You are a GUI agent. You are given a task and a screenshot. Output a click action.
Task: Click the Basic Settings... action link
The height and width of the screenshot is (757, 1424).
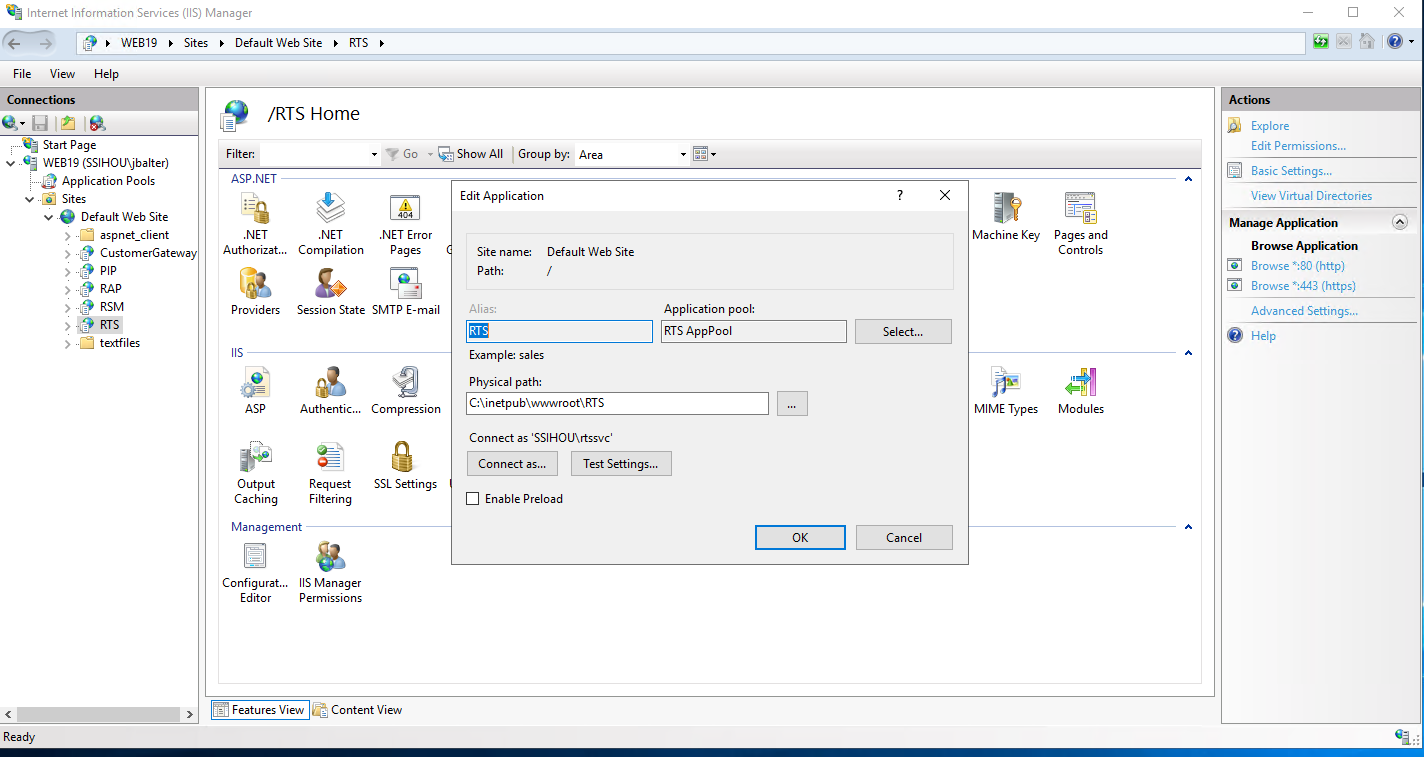(x=1291, y=171)
